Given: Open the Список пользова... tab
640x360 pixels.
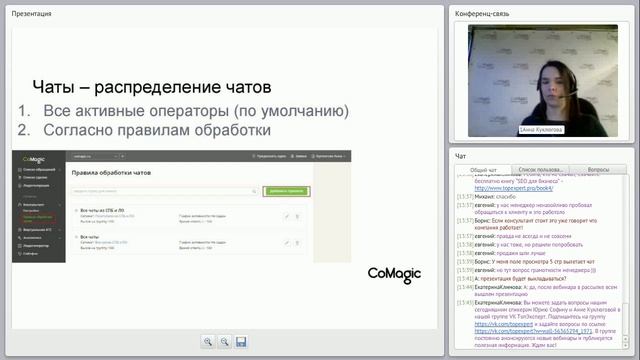Looking at the screenshot, I should coord(540,169).
